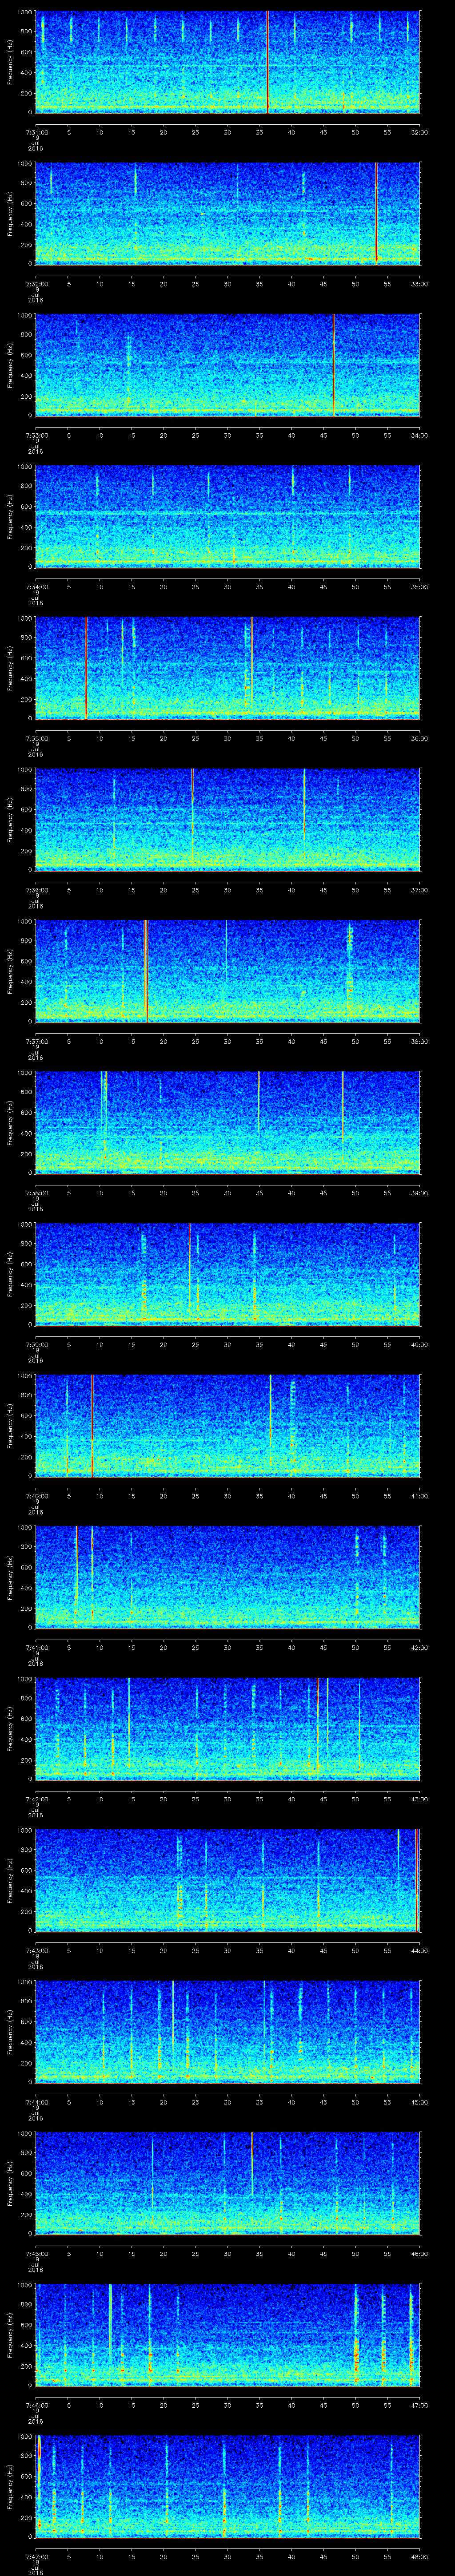The image size is (455, 2576).
Task: Open the spectrogram panel starting at 7:34:00
Action: point(228,516)
